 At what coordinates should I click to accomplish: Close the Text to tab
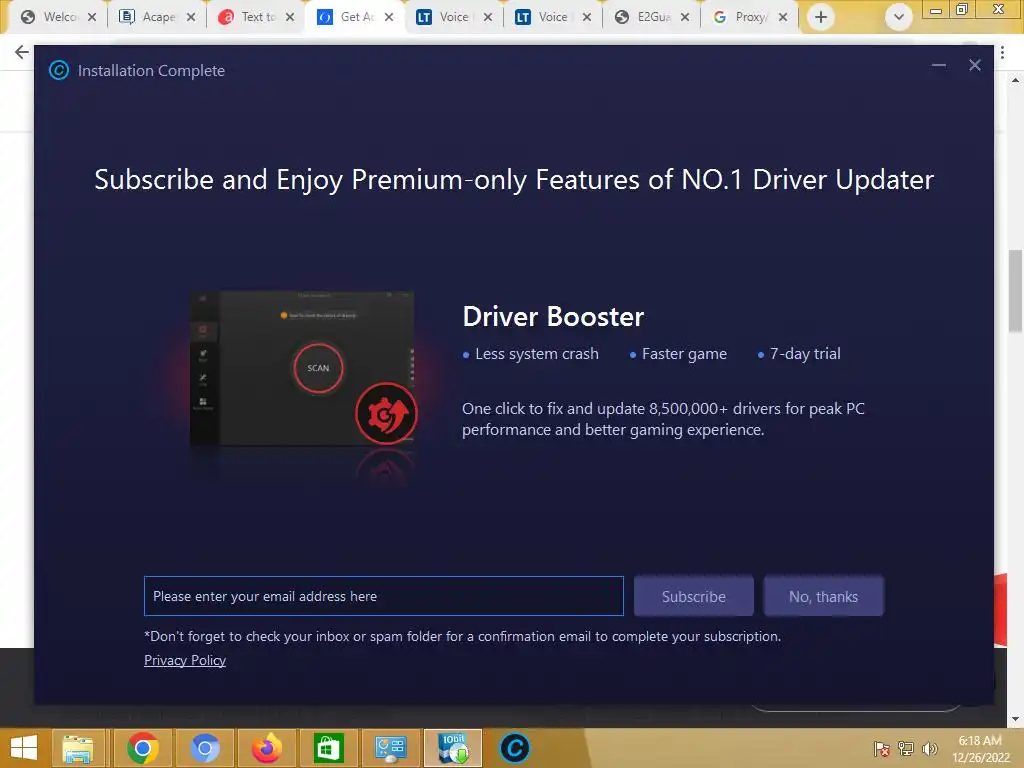pos(290,17)
